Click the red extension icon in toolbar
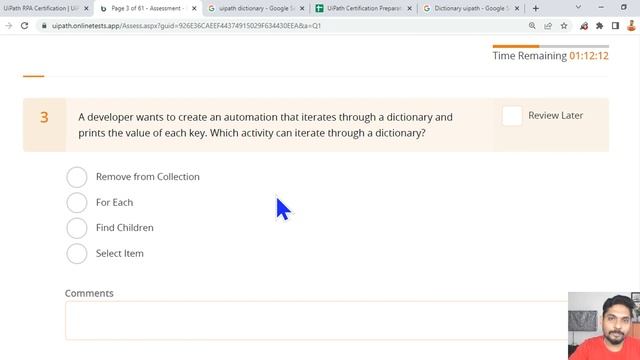The image size is (640, 360). click(x=584, y=26)
